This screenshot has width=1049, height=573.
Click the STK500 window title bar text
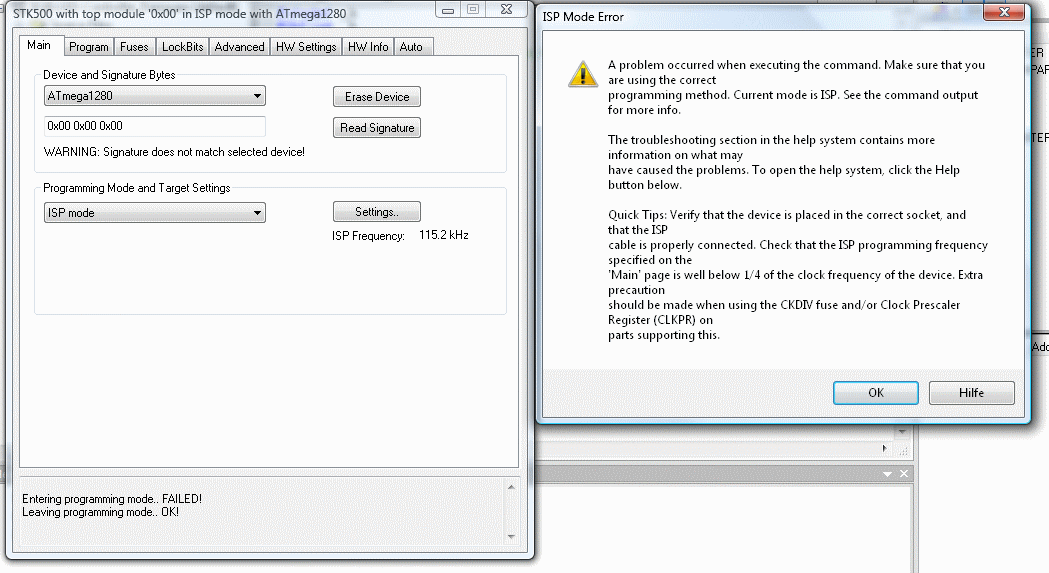(180, 13)
